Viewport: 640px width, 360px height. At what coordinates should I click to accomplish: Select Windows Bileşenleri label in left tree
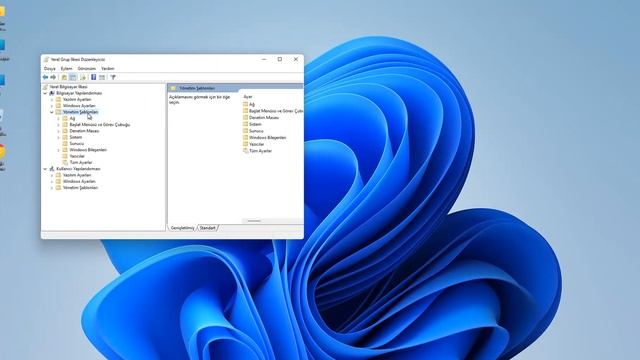tap(88, 150)
